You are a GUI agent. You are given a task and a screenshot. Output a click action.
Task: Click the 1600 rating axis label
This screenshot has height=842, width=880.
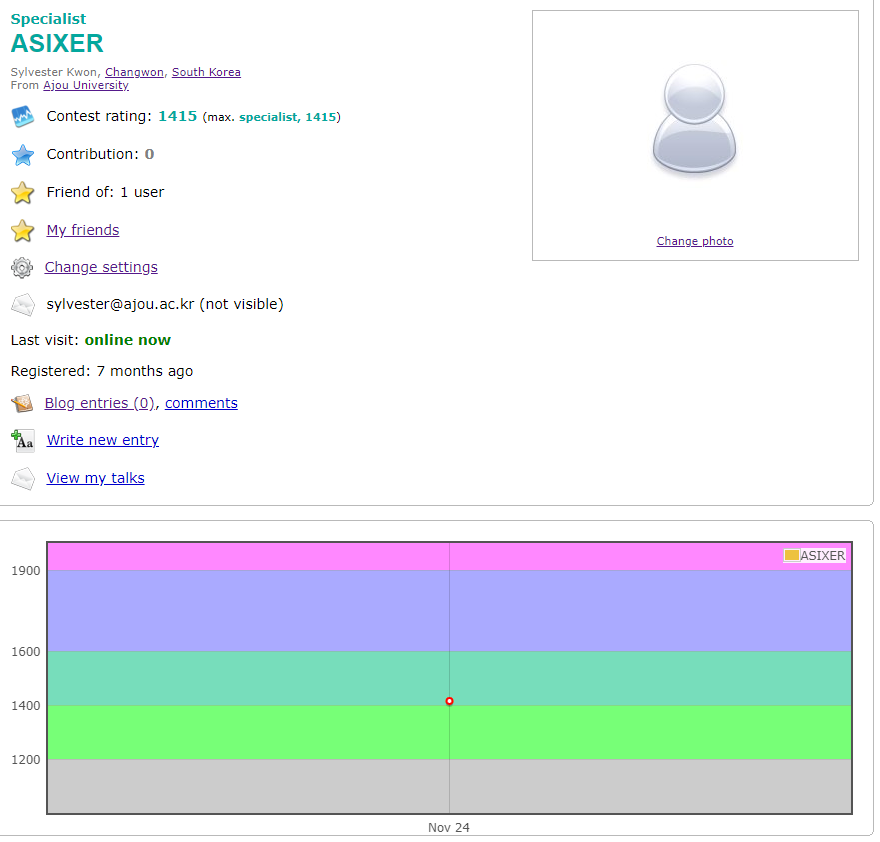click(26, 652)
